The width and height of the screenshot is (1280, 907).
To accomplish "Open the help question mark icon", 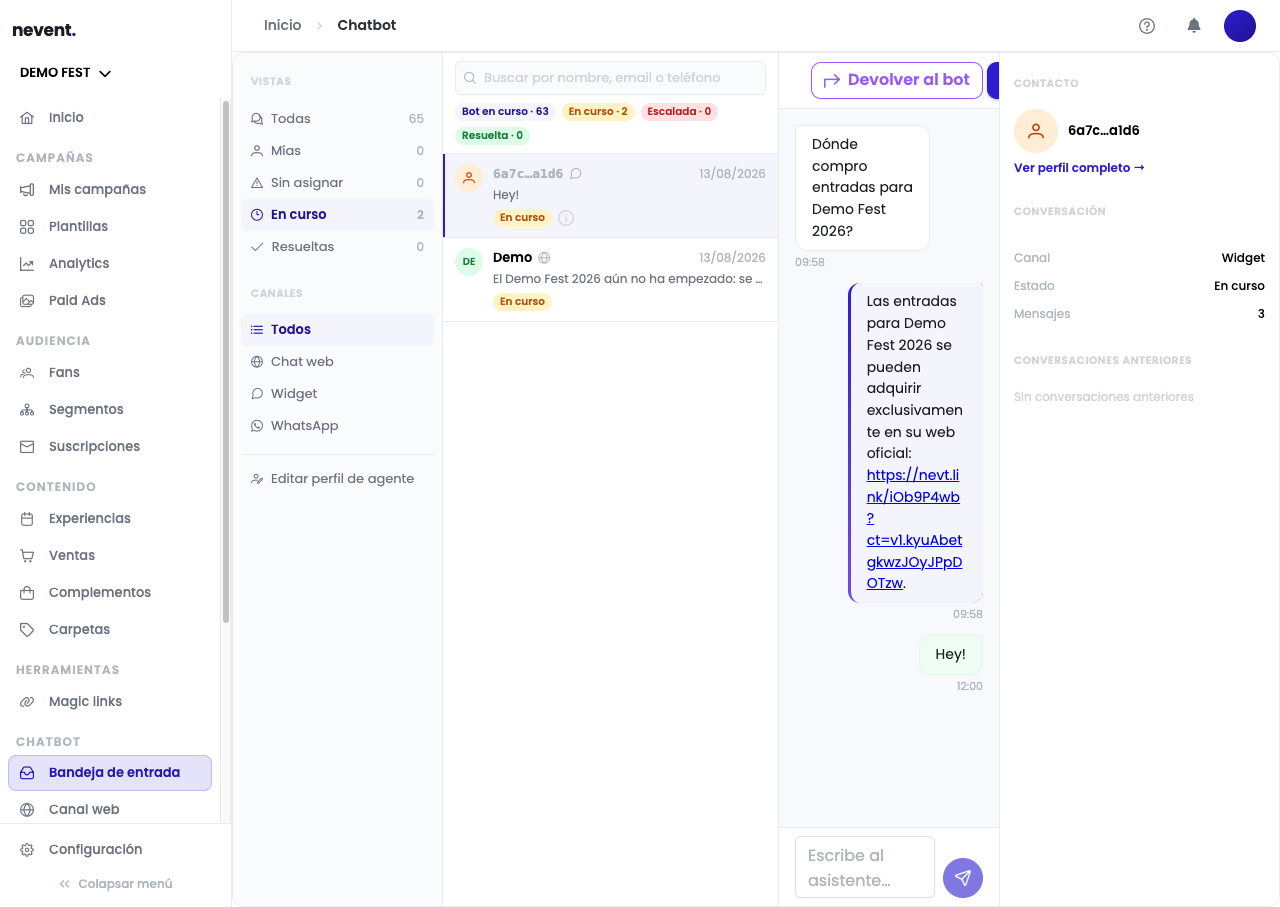I will [x=1147, y=26].
